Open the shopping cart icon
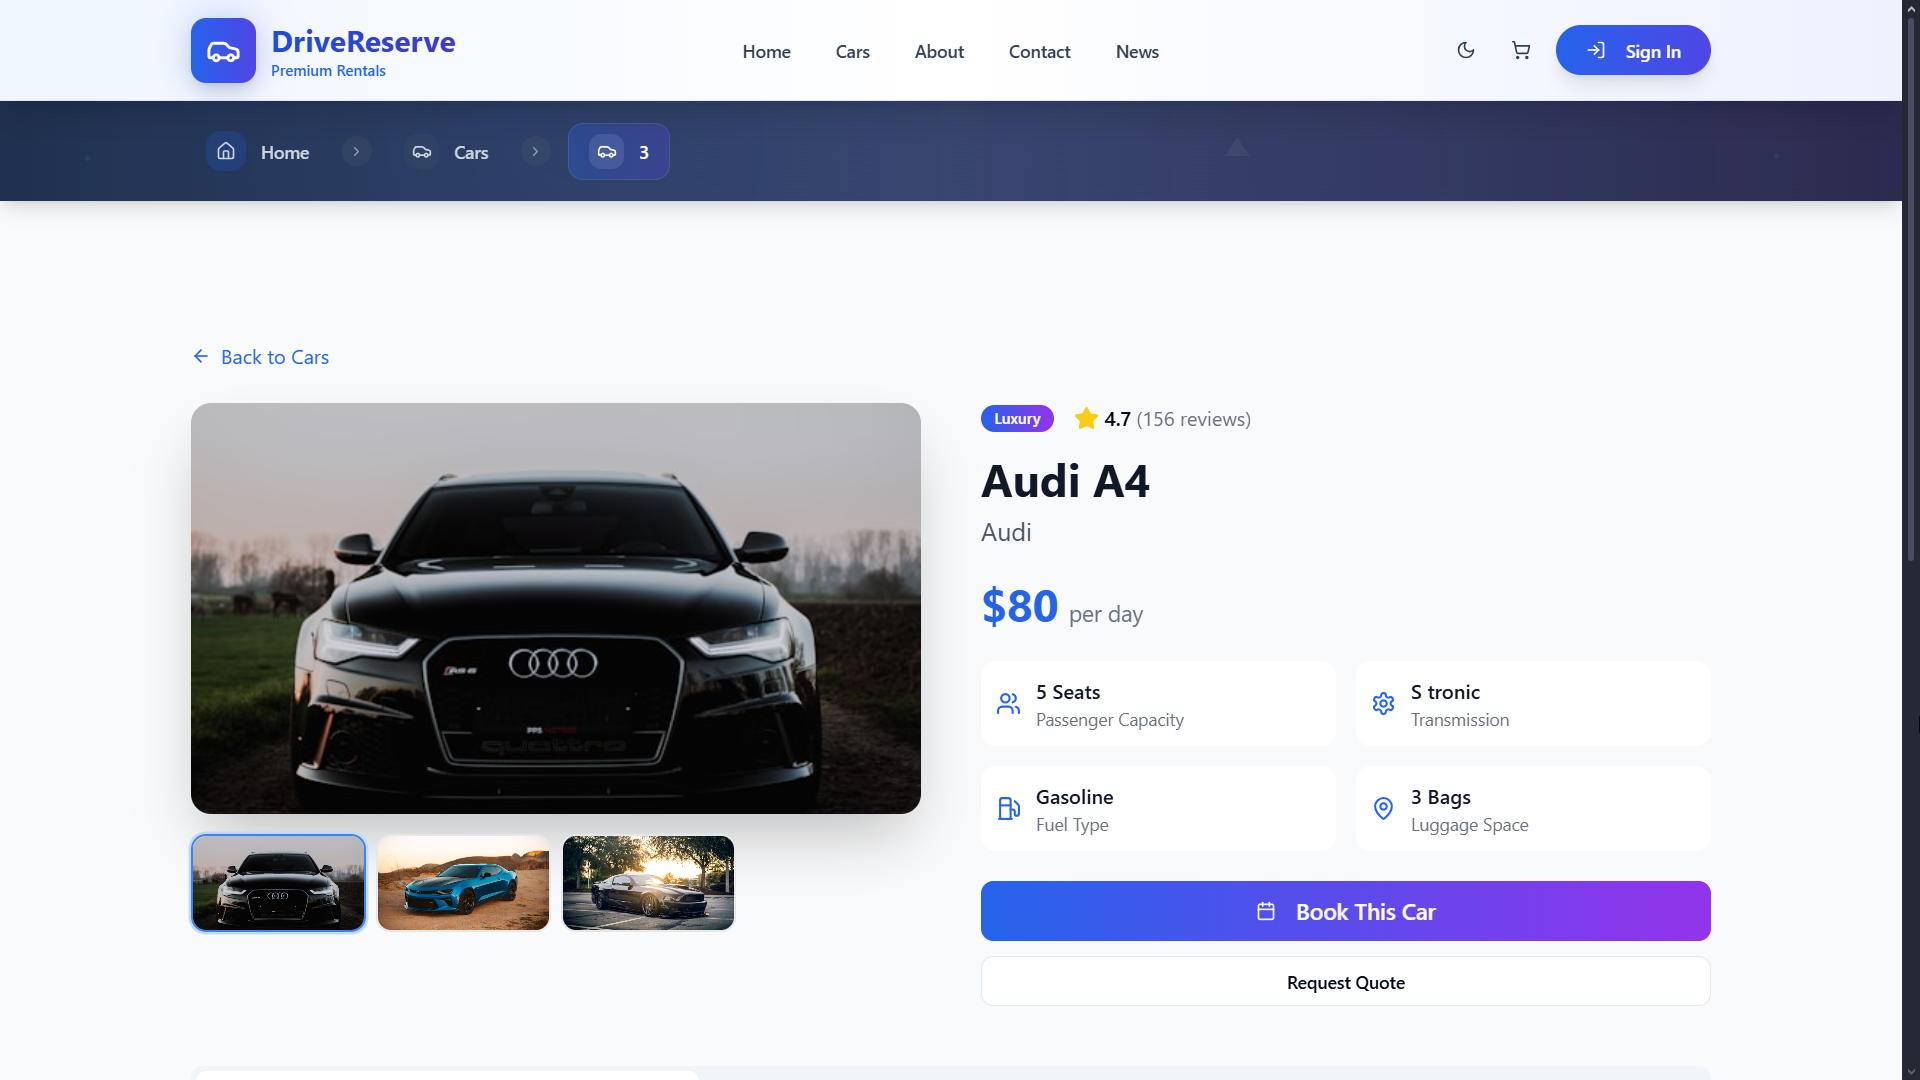The height and width of the screenshot is (1080, 1920). [1521, 50]
